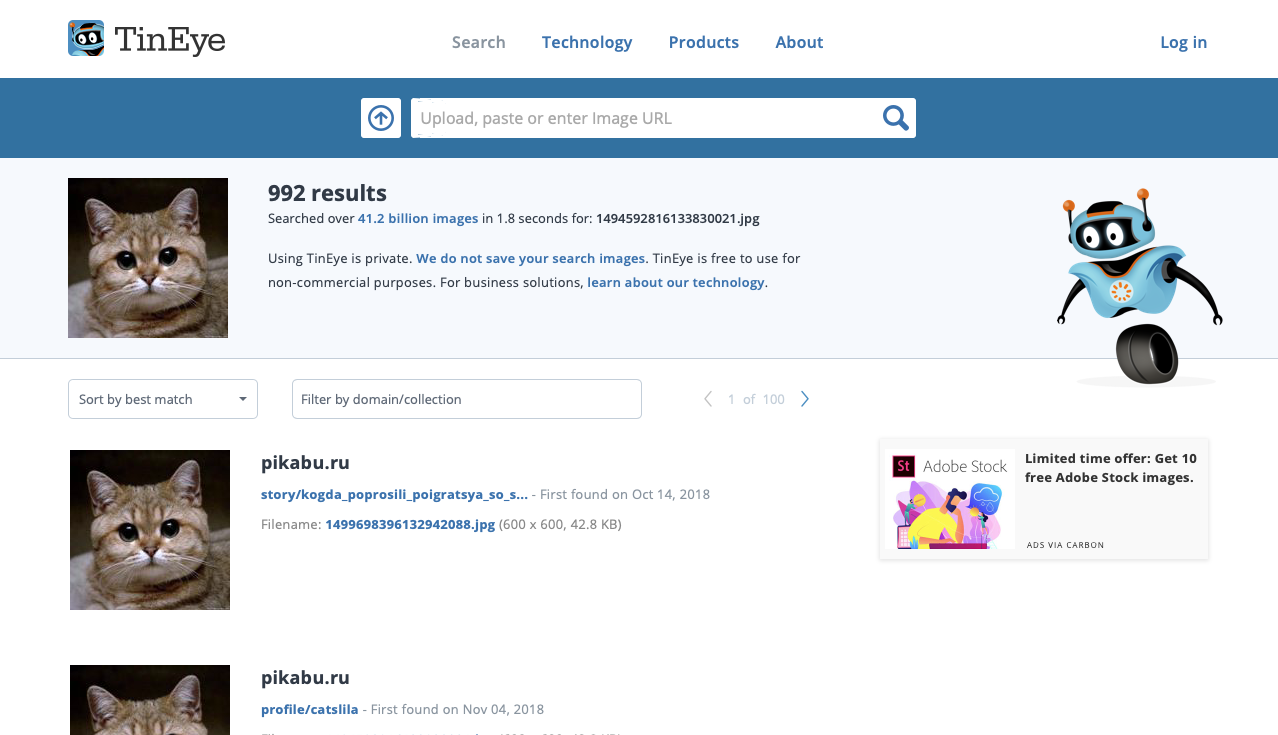
Task: Open the Sort by best match dropdown
Action: coord(163,399)
